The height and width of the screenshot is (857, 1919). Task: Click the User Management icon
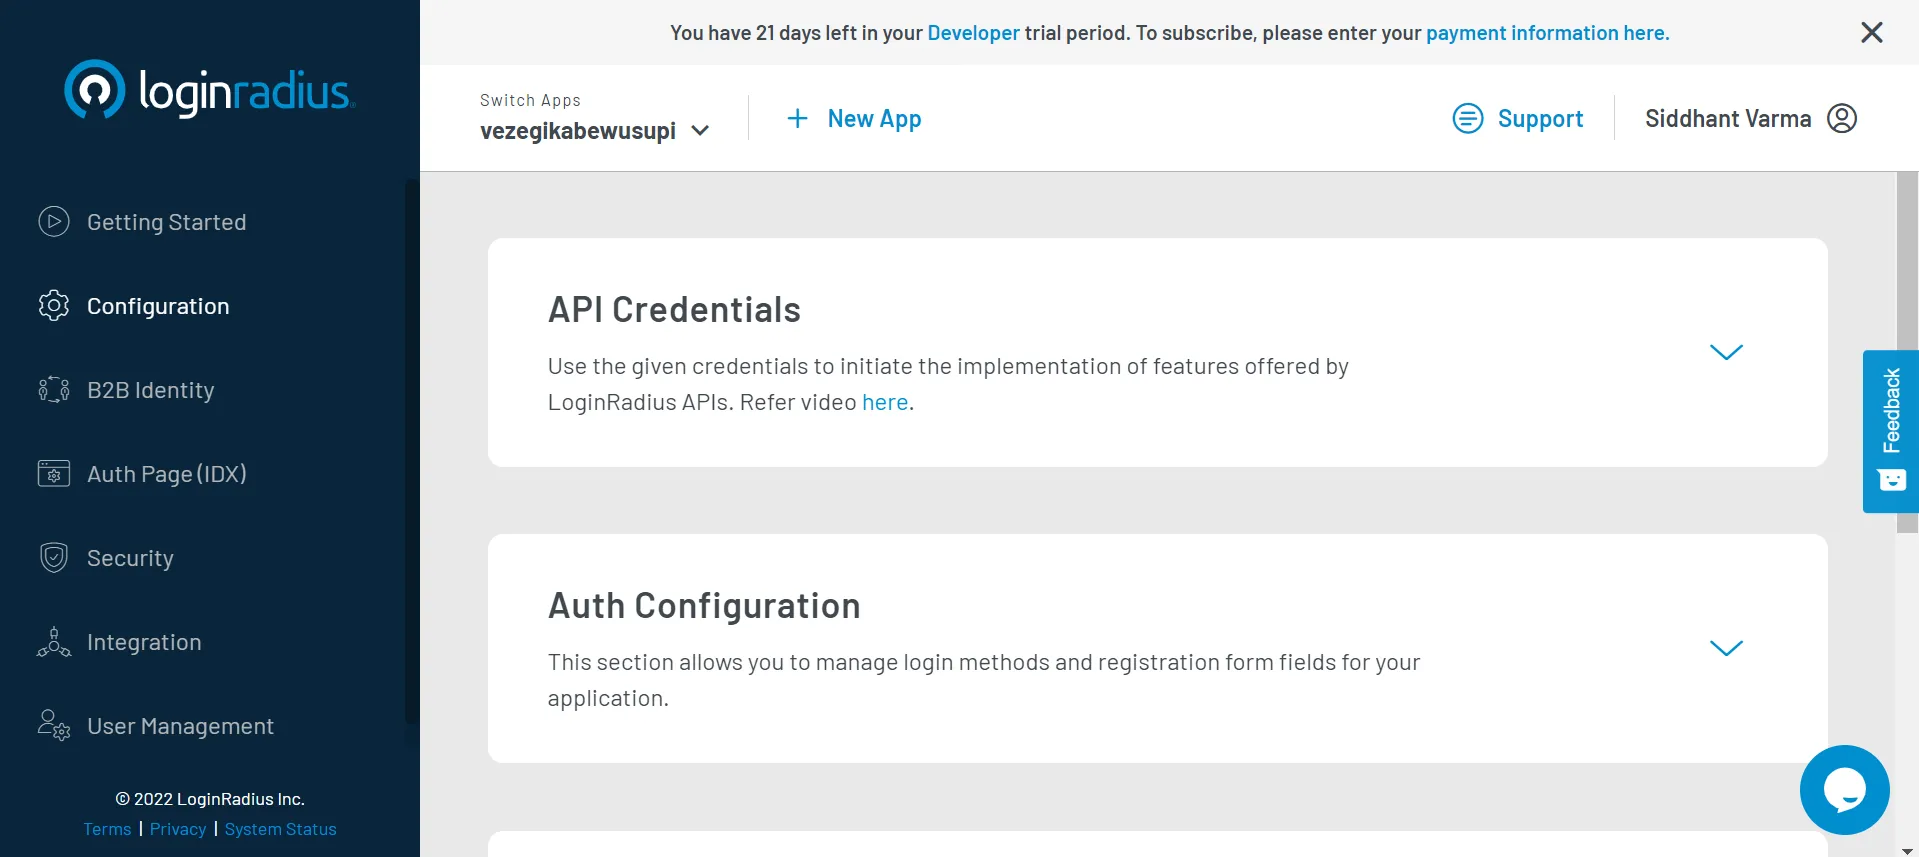click(54, 725)
